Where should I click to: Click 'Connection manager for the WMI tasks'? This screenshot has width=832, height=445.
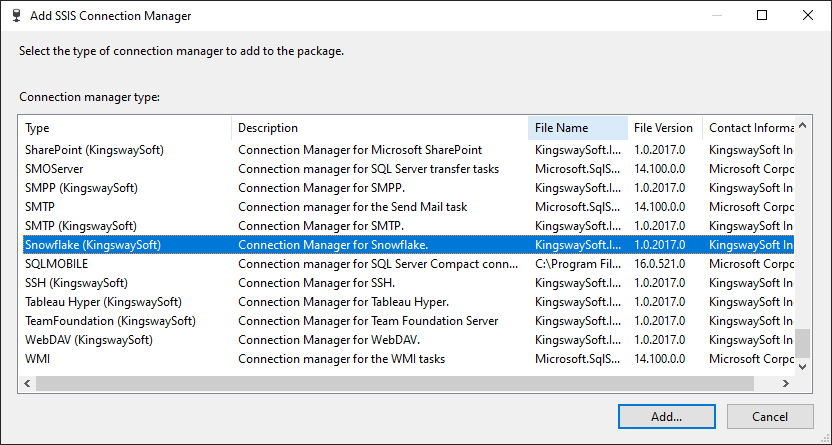[341, 359]
